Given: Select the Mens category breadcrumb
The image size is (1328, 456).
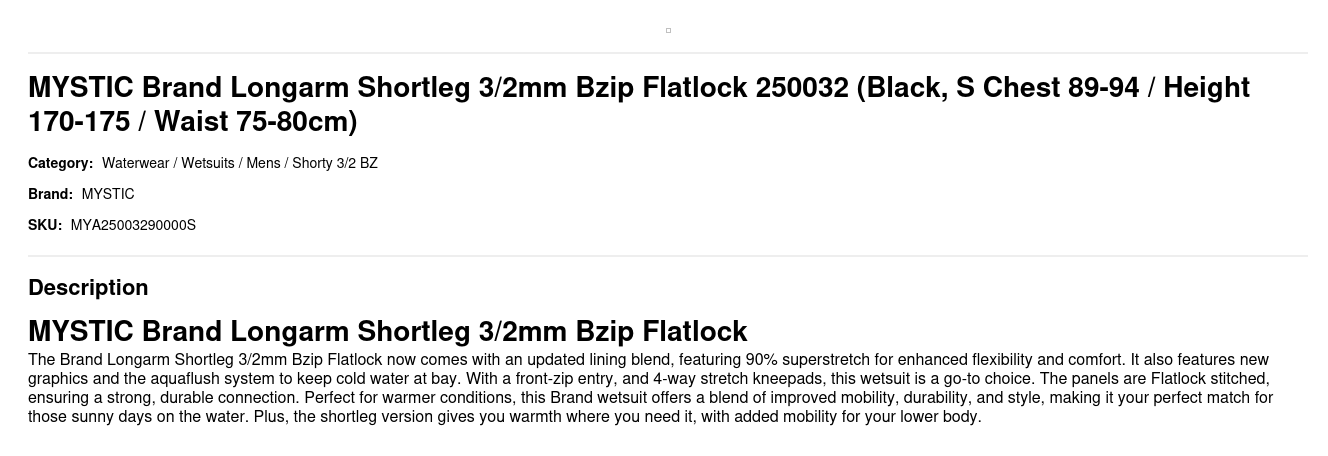Looking at the screenshot, I should coord(263,163).
